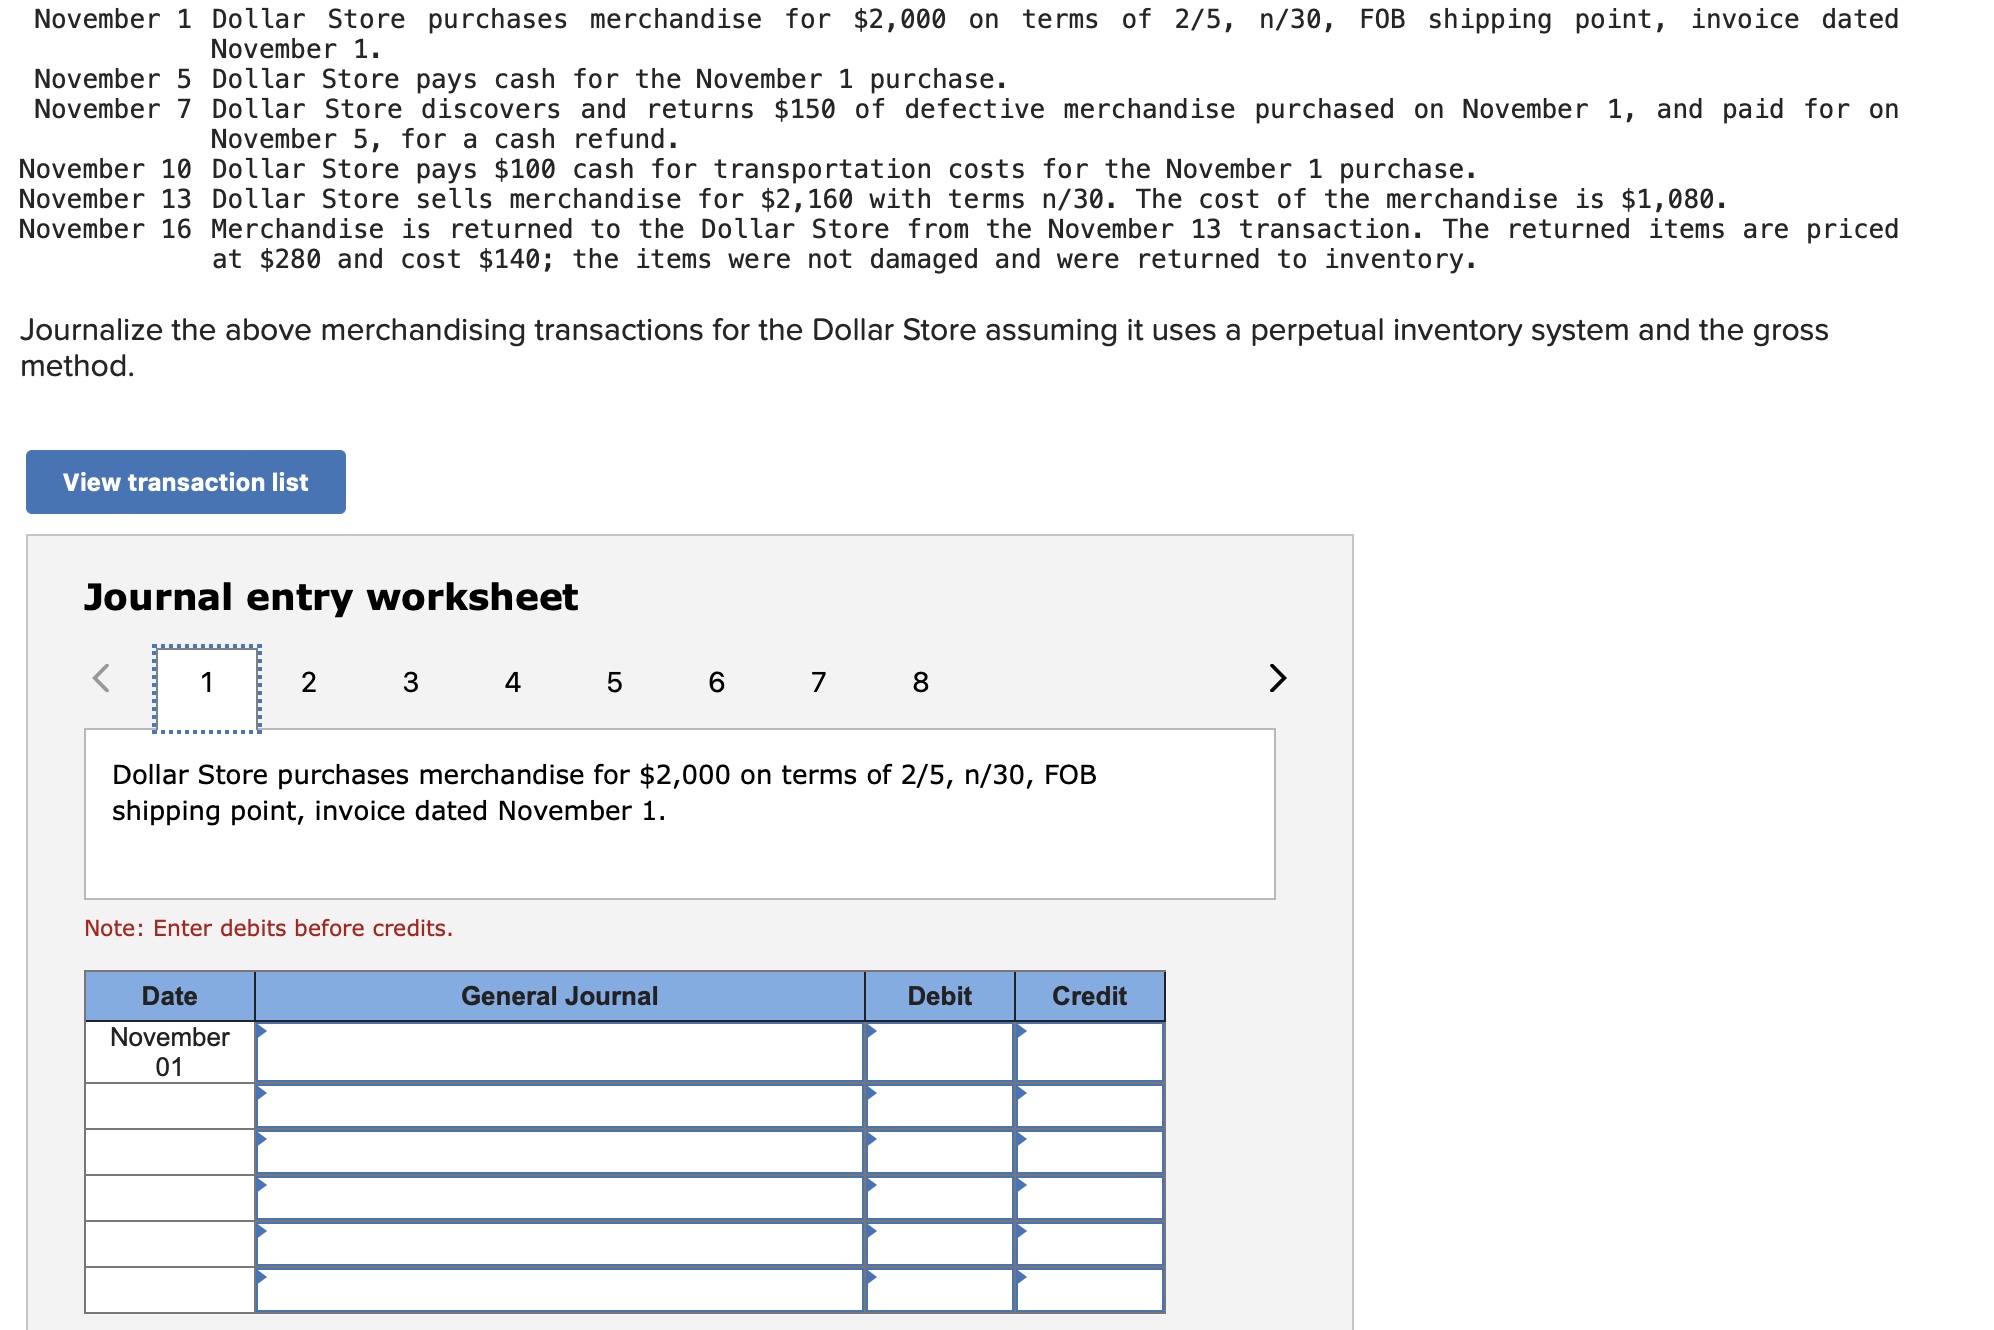This screenshot has height=1330, width=1994.
Task: Switch to journal entry tab 5
Action: 614,683
